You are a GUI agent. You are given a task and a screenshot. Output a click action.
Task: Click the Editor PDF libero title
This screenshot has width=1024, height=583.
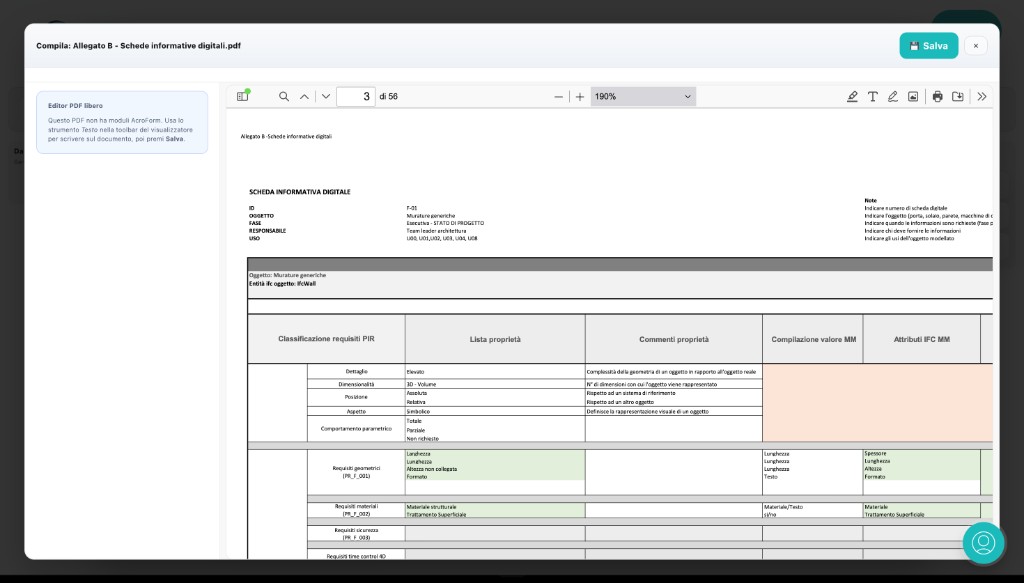[75, 106]
